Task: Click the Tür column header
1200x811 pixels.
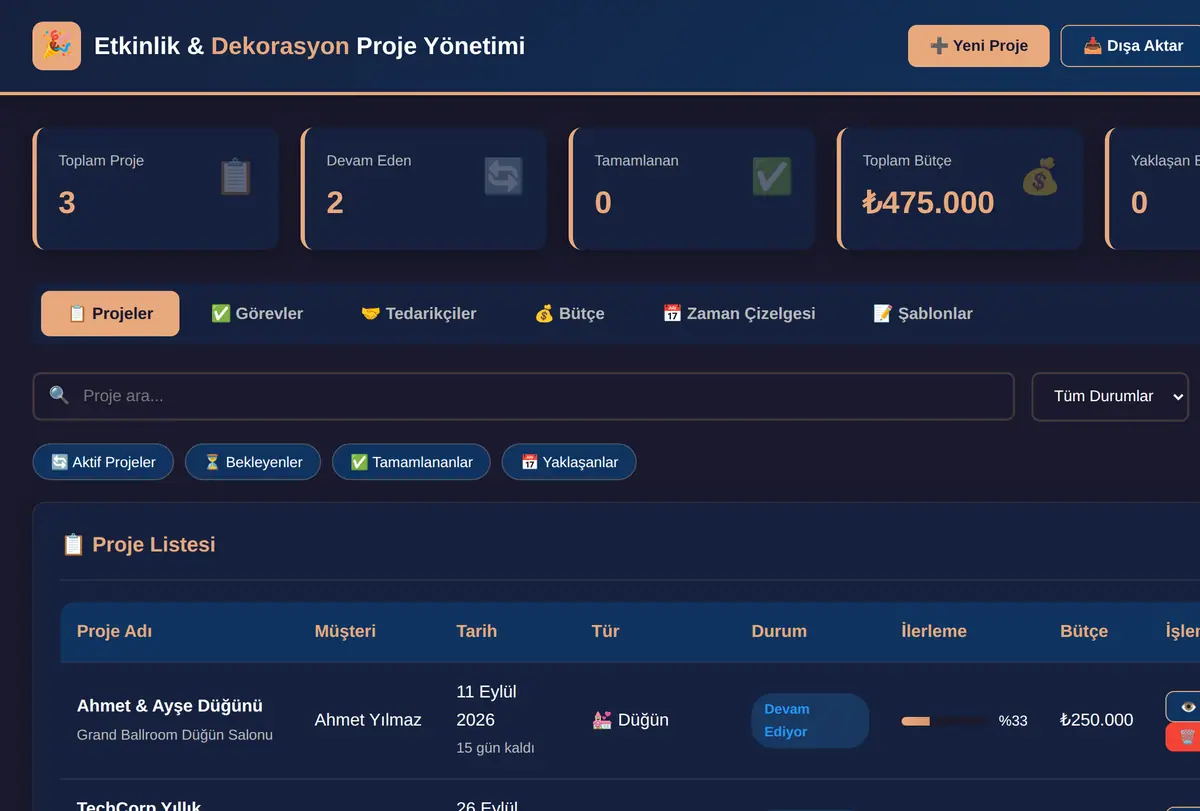Action: coord(605,631)
